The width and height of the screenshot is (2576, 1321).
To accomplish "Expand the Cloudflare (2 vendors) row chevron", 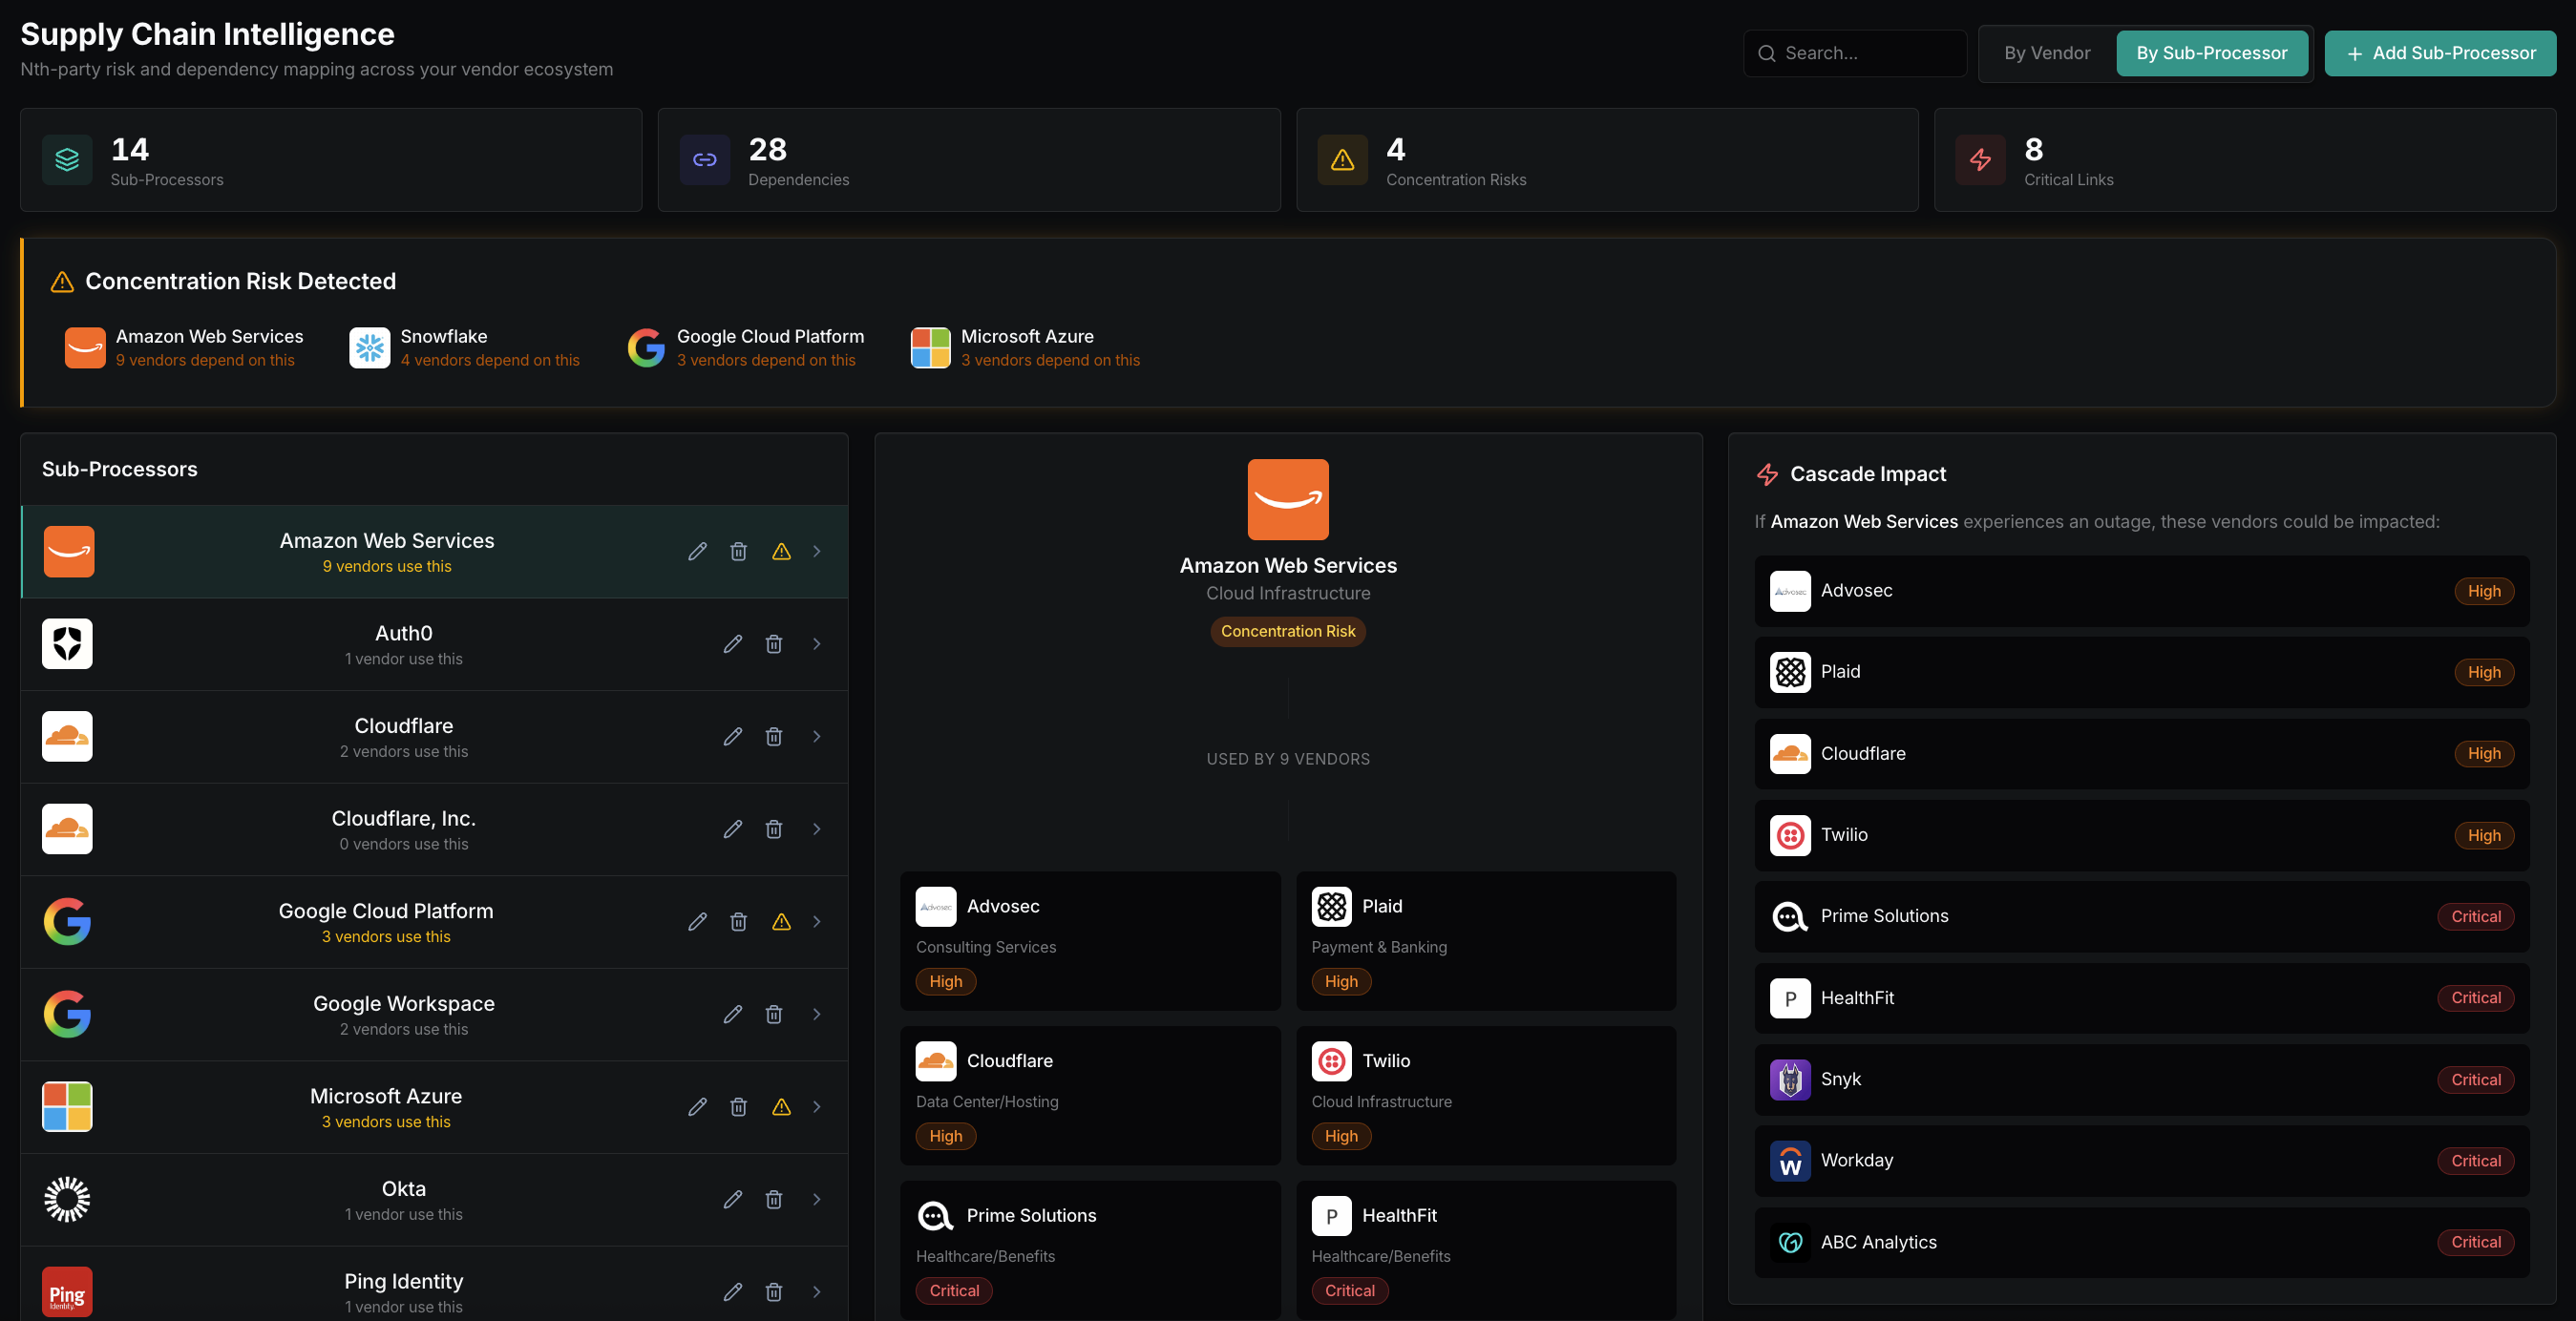I will pos(817,737).
